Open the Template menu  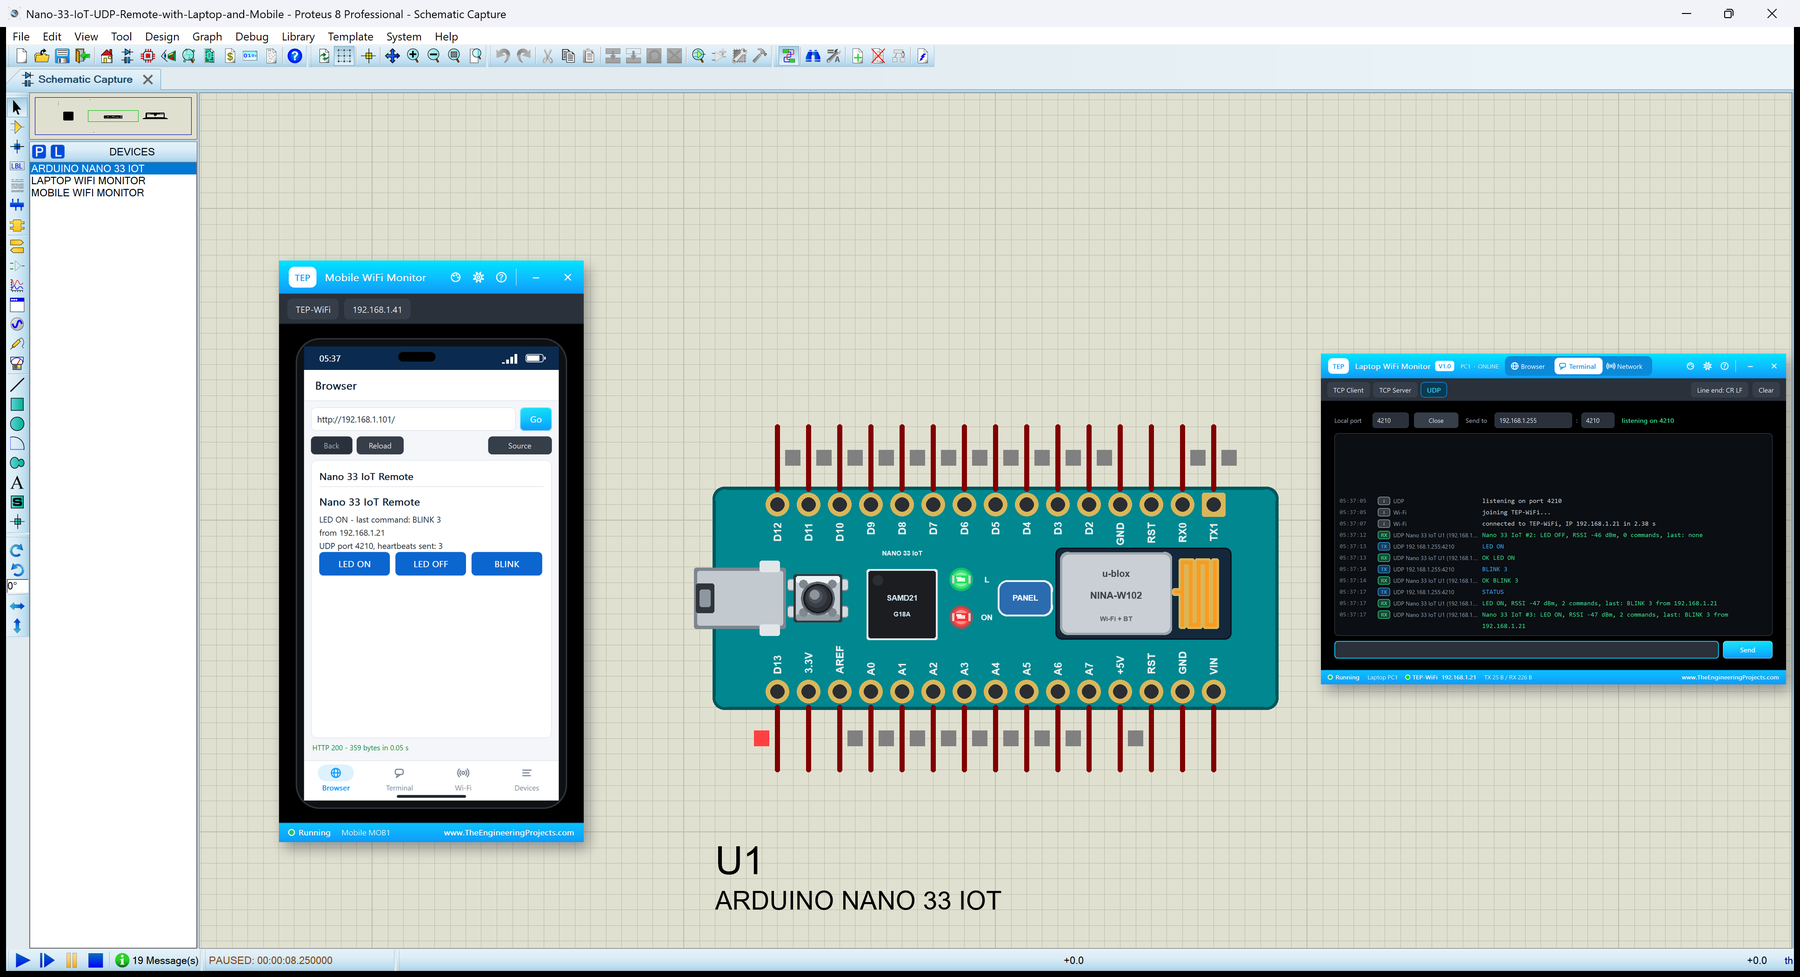pyautogui.click(x=350, y=36)
